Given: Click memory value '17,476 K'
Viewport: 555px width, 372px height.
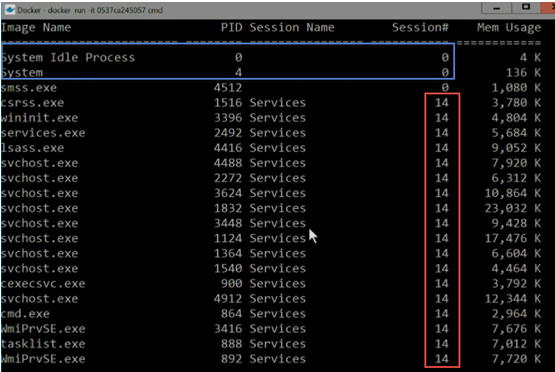Looking at the screenshot, I should click(x=513, y=238).
